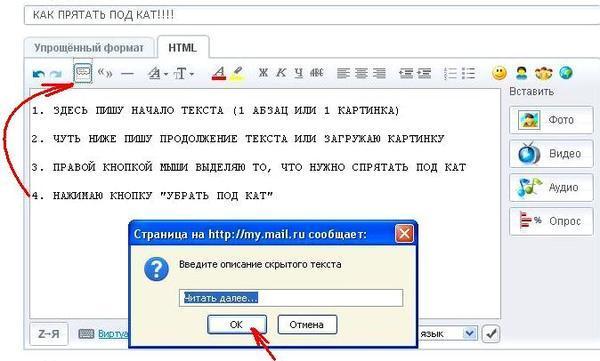Pick the yellow highlight marker tool
600x361 pixels.
pos(237,73)
